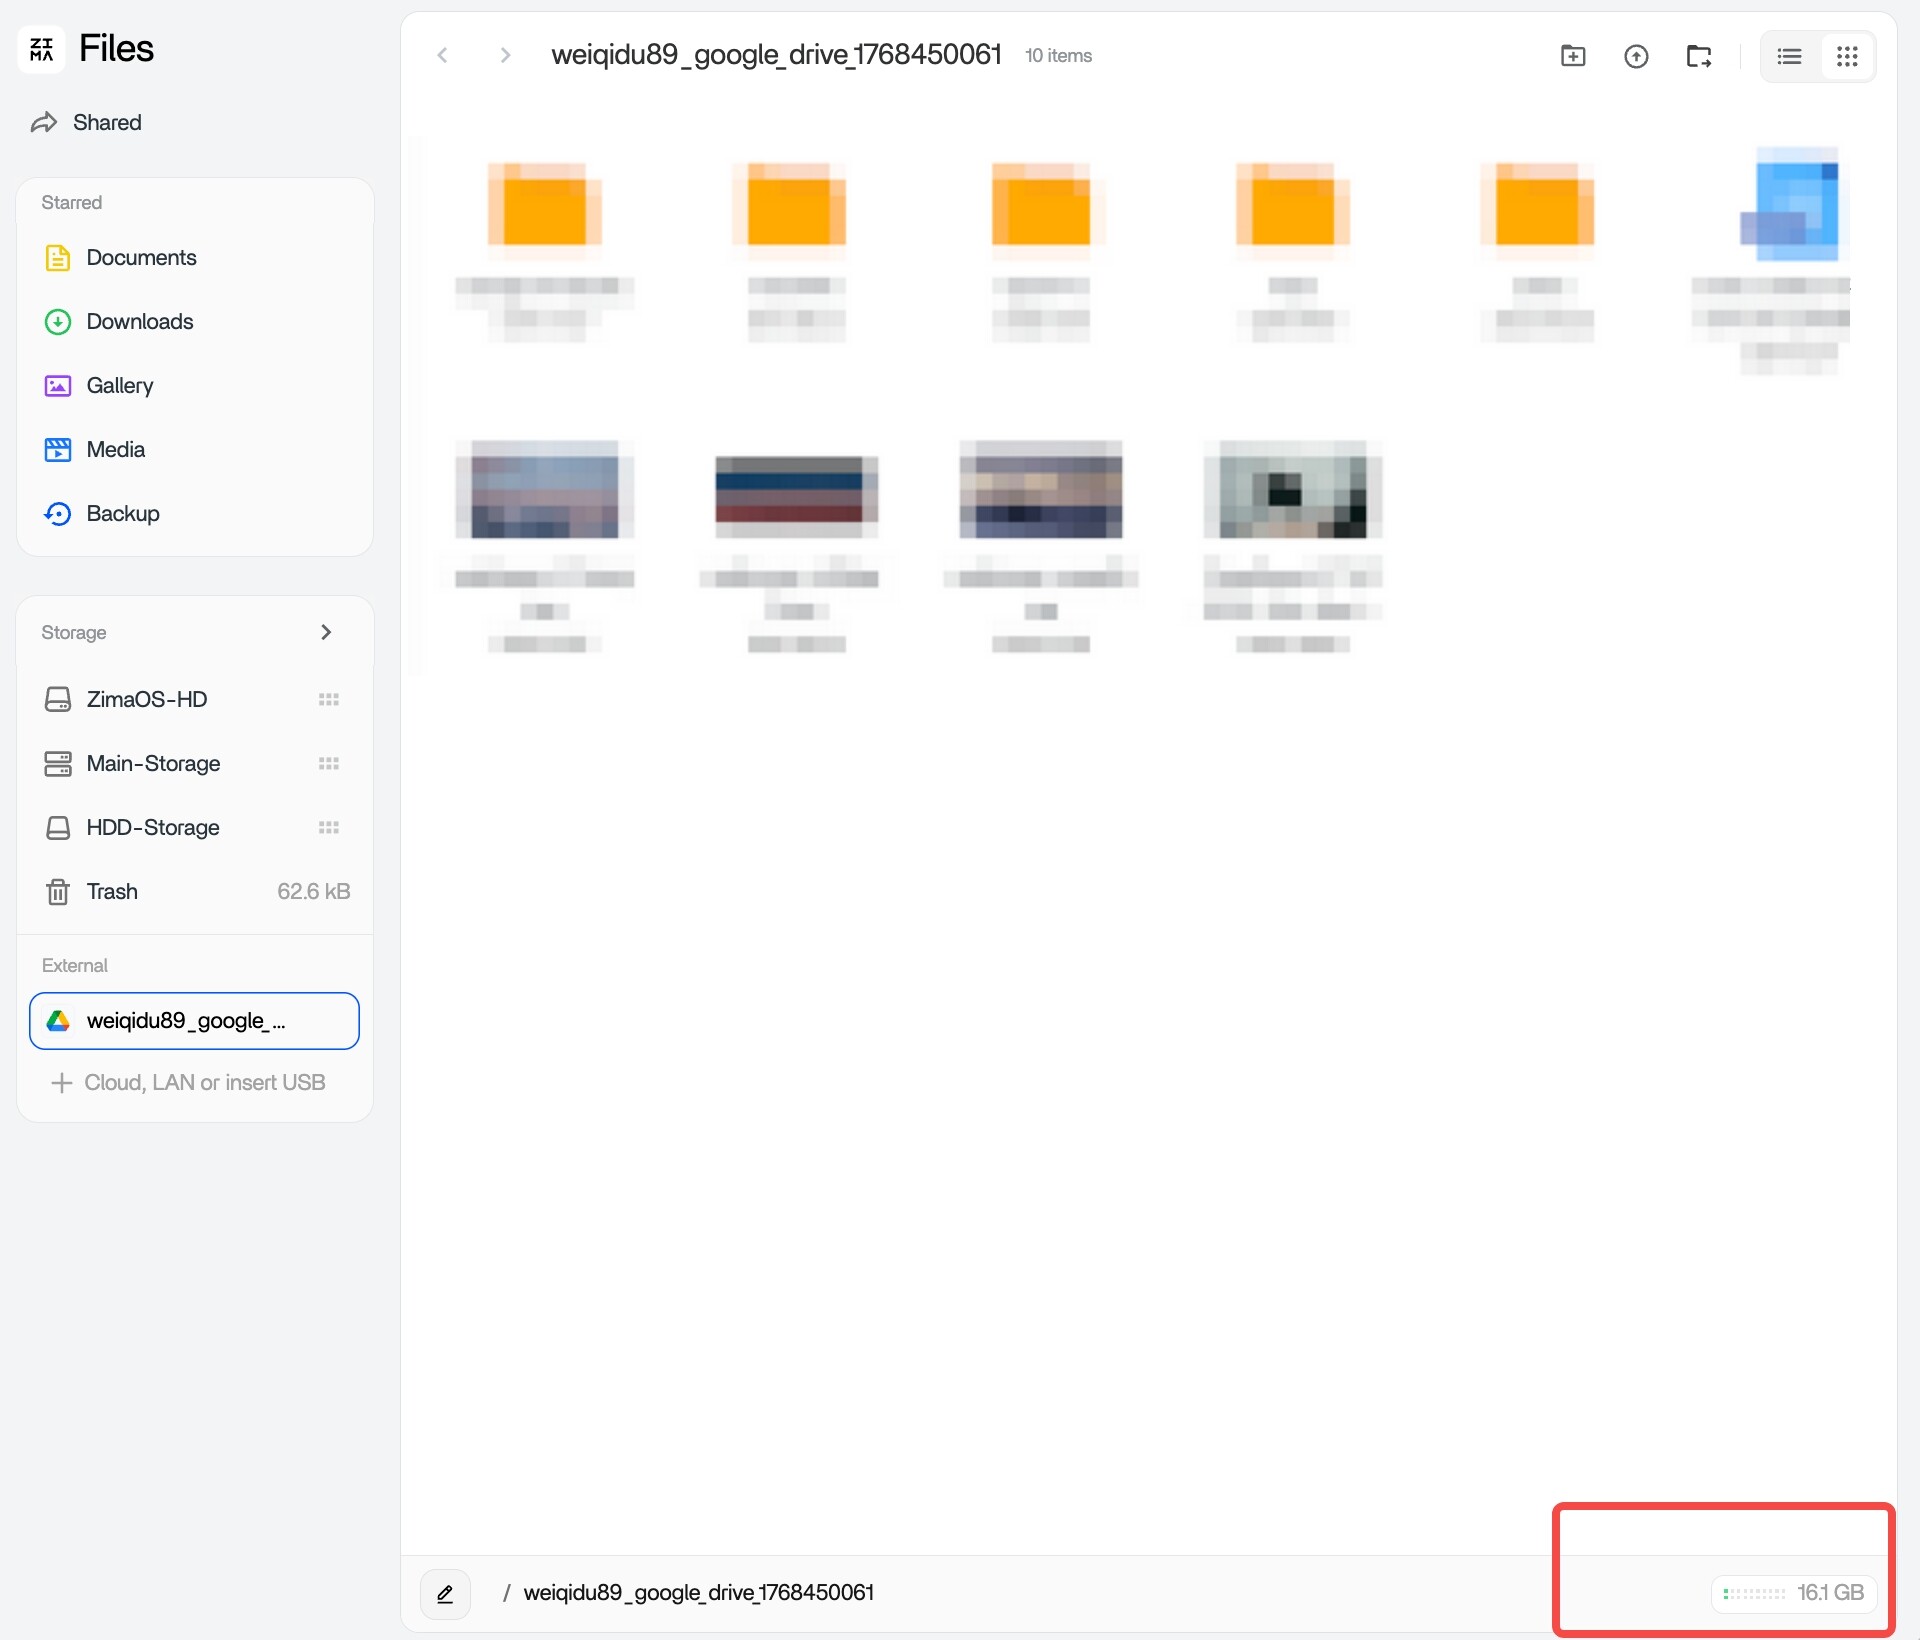Open ZimaOS-HD options dots icon

click(x=329, y=700)
